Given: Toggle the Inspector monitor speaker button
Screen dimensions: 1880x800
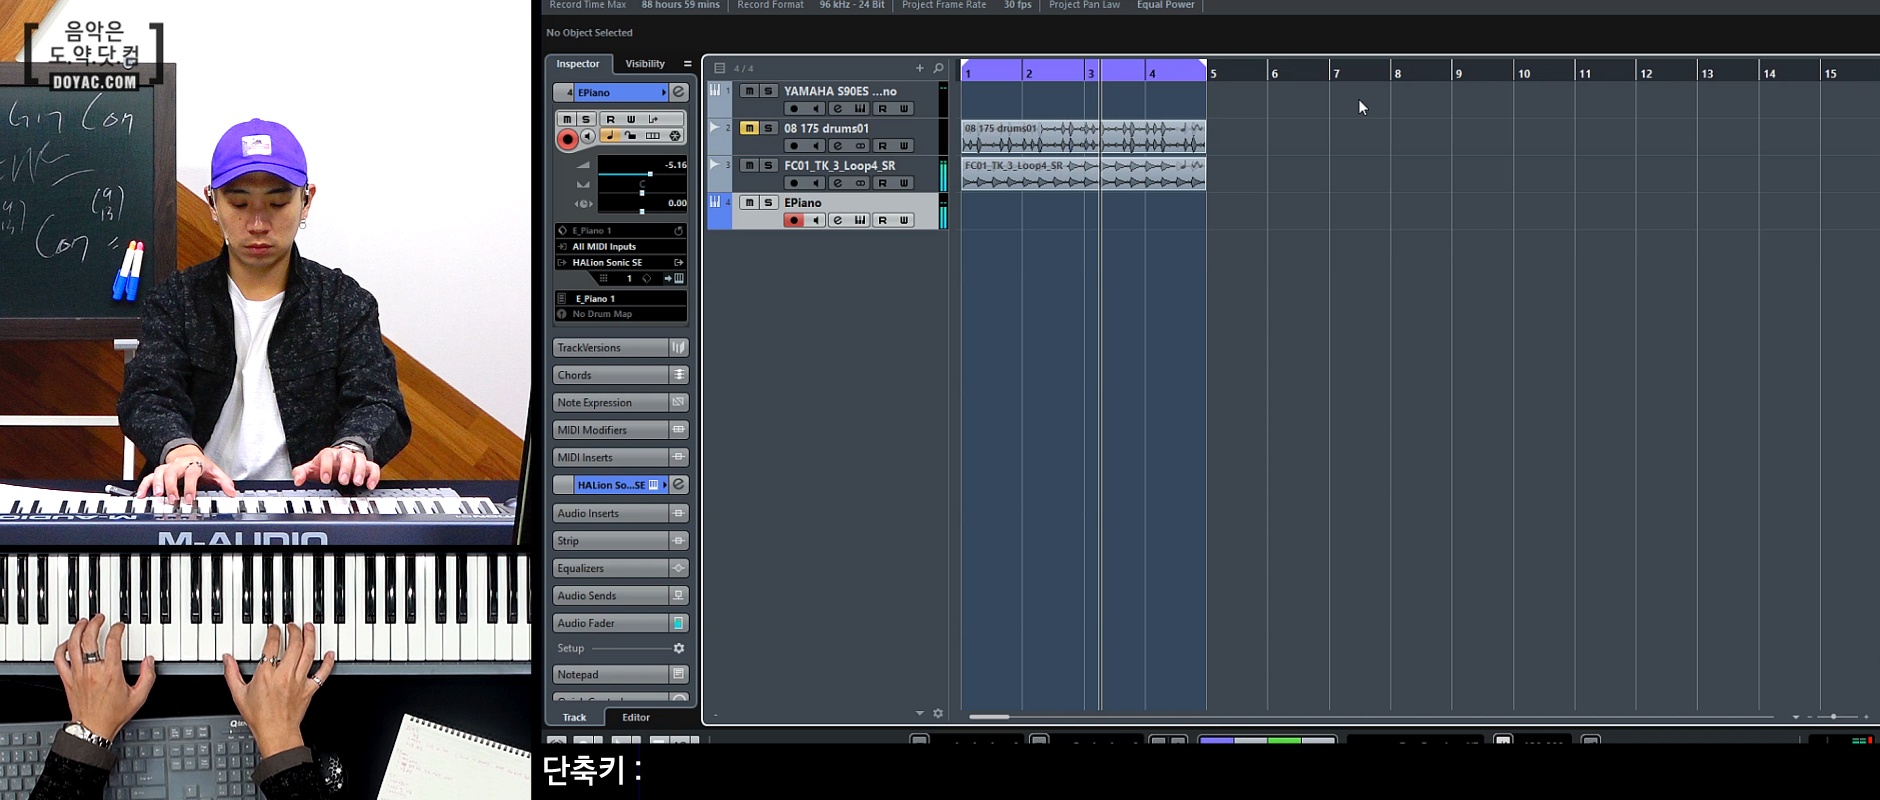Looking at the screenshot, I should 588,137.
